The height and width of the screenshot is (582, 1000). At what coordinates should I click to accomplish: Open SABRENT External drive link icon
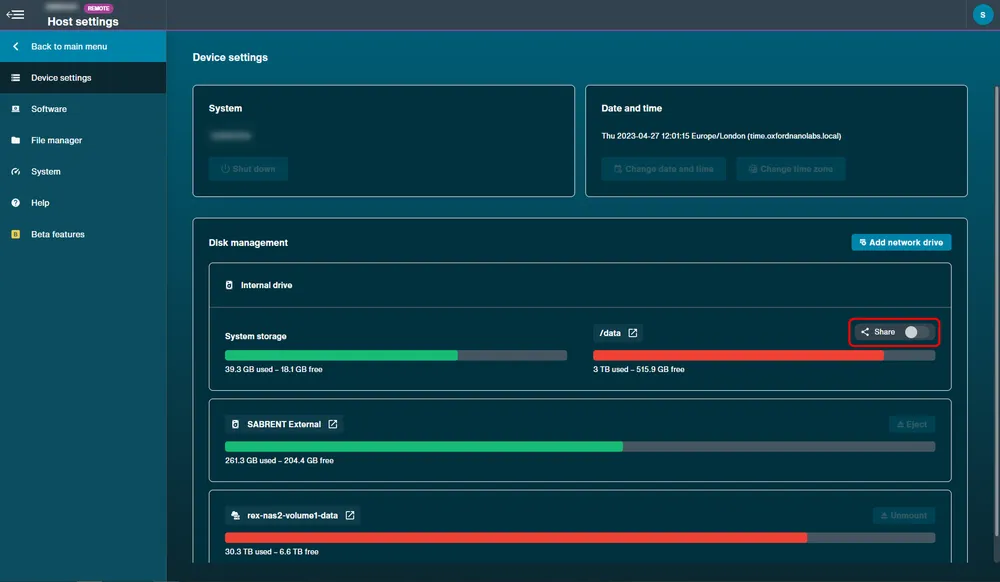332,424
